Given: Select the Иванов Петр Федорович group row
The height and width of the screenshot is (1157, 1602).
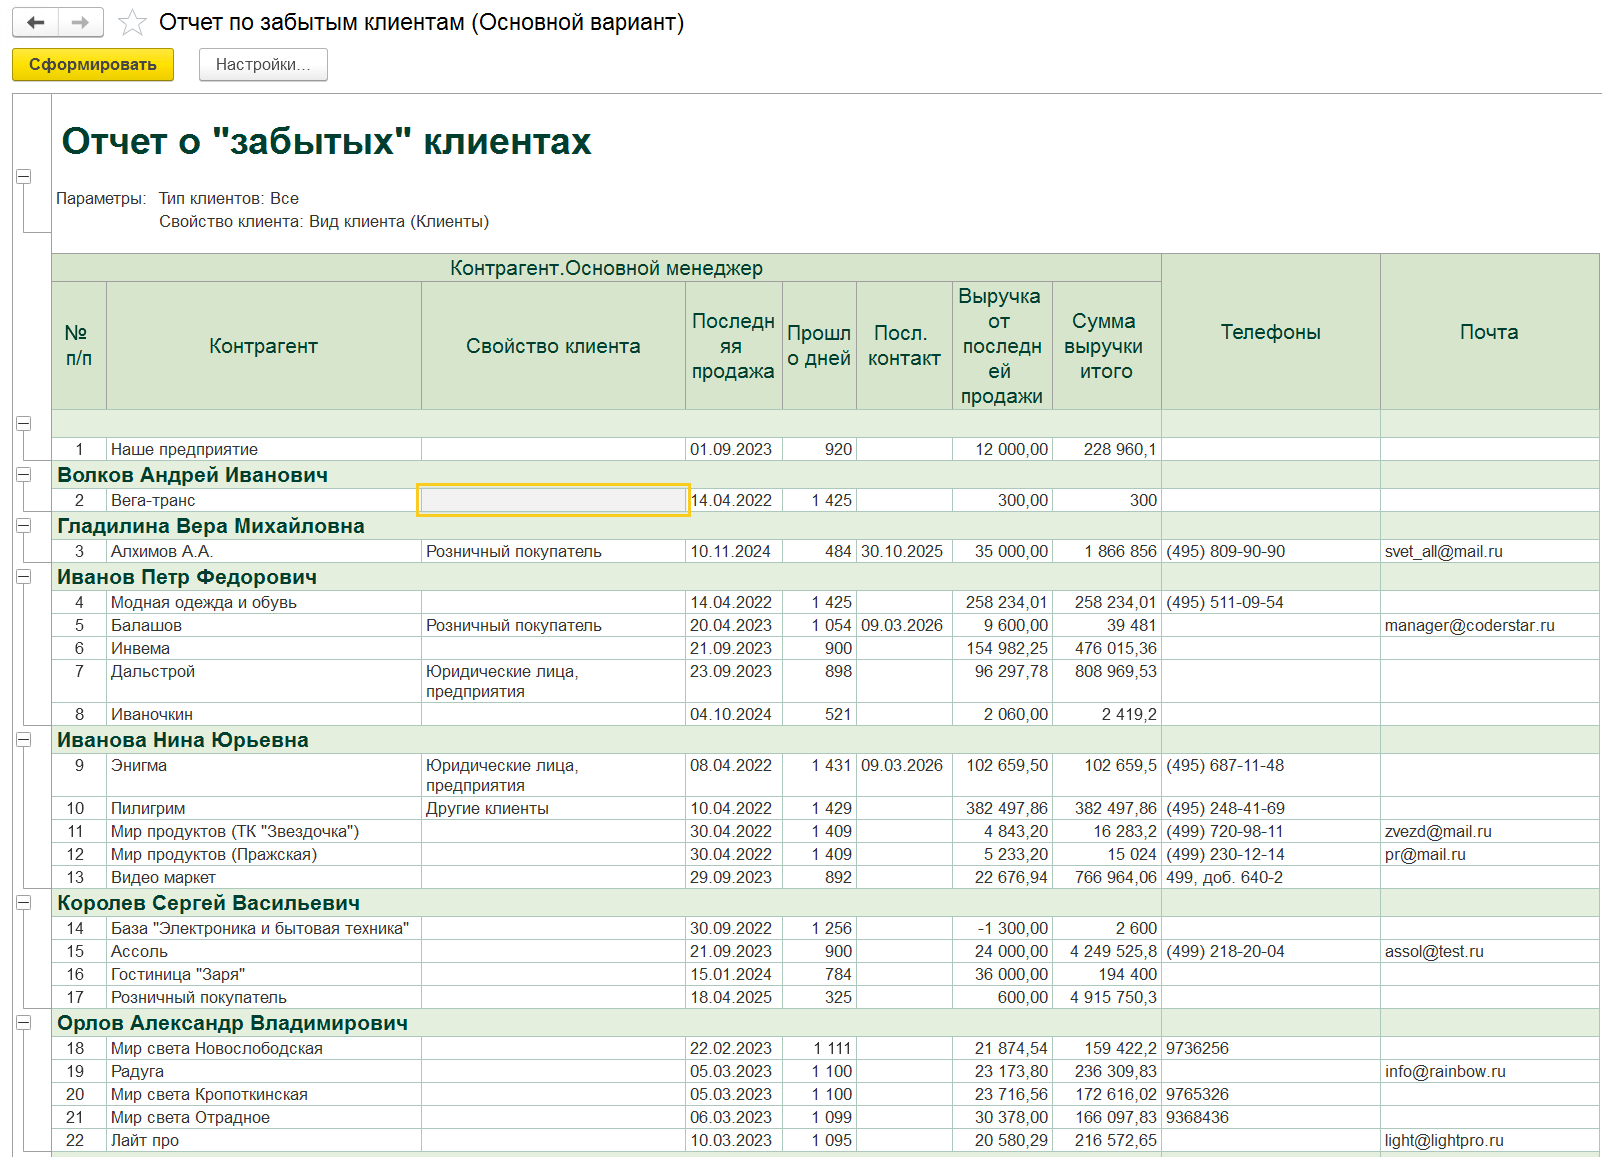Looking at the screenshot, I should 606,577.
